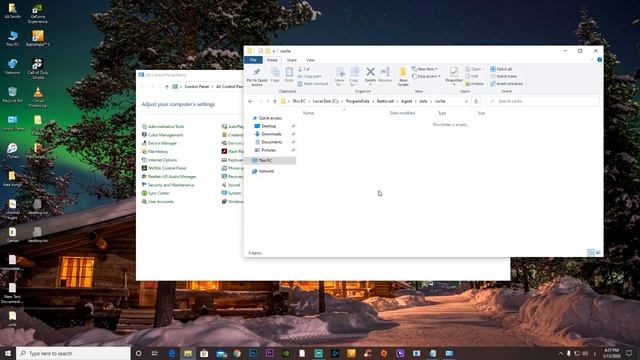Viewport: 640px width, 360px height.
Task: Open Google Chrome from the taskbar
Action: 237,353
